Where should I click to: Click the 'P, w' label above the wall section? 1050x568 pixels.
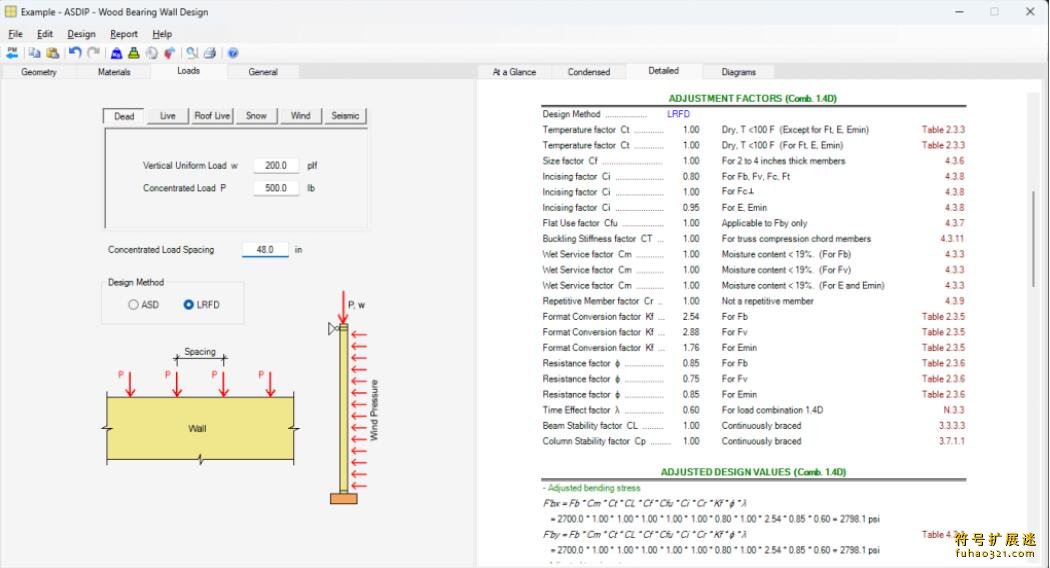click(356, 305)
